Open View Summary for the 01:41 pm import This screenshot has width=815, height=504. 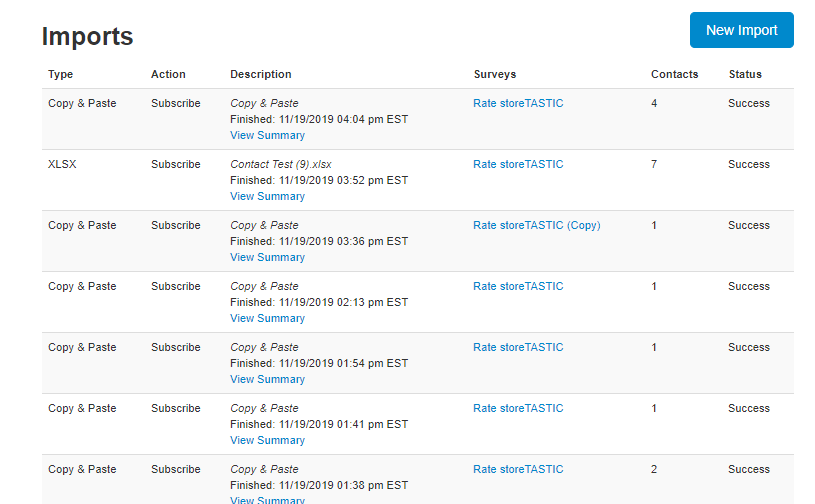pyautogui.click(x=267, y=440)
